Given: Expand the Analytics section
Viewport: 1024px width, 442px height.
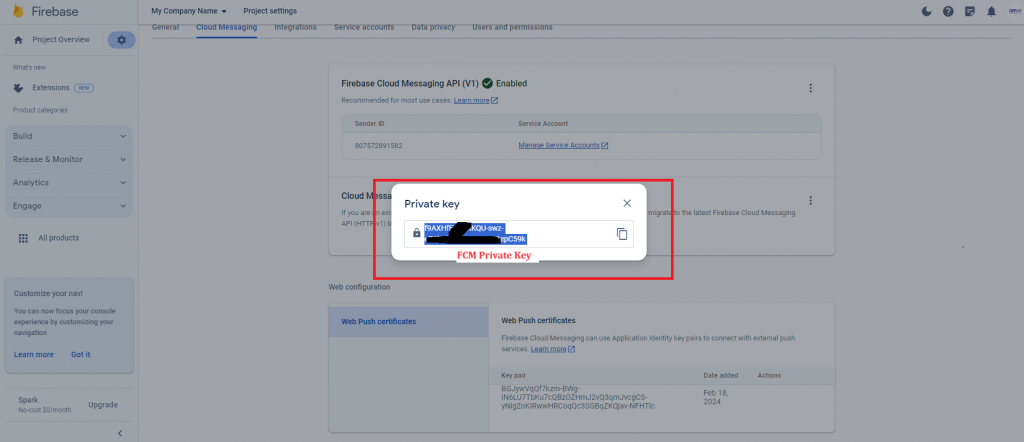Looking at the screenshot, I should click(69, 183).
